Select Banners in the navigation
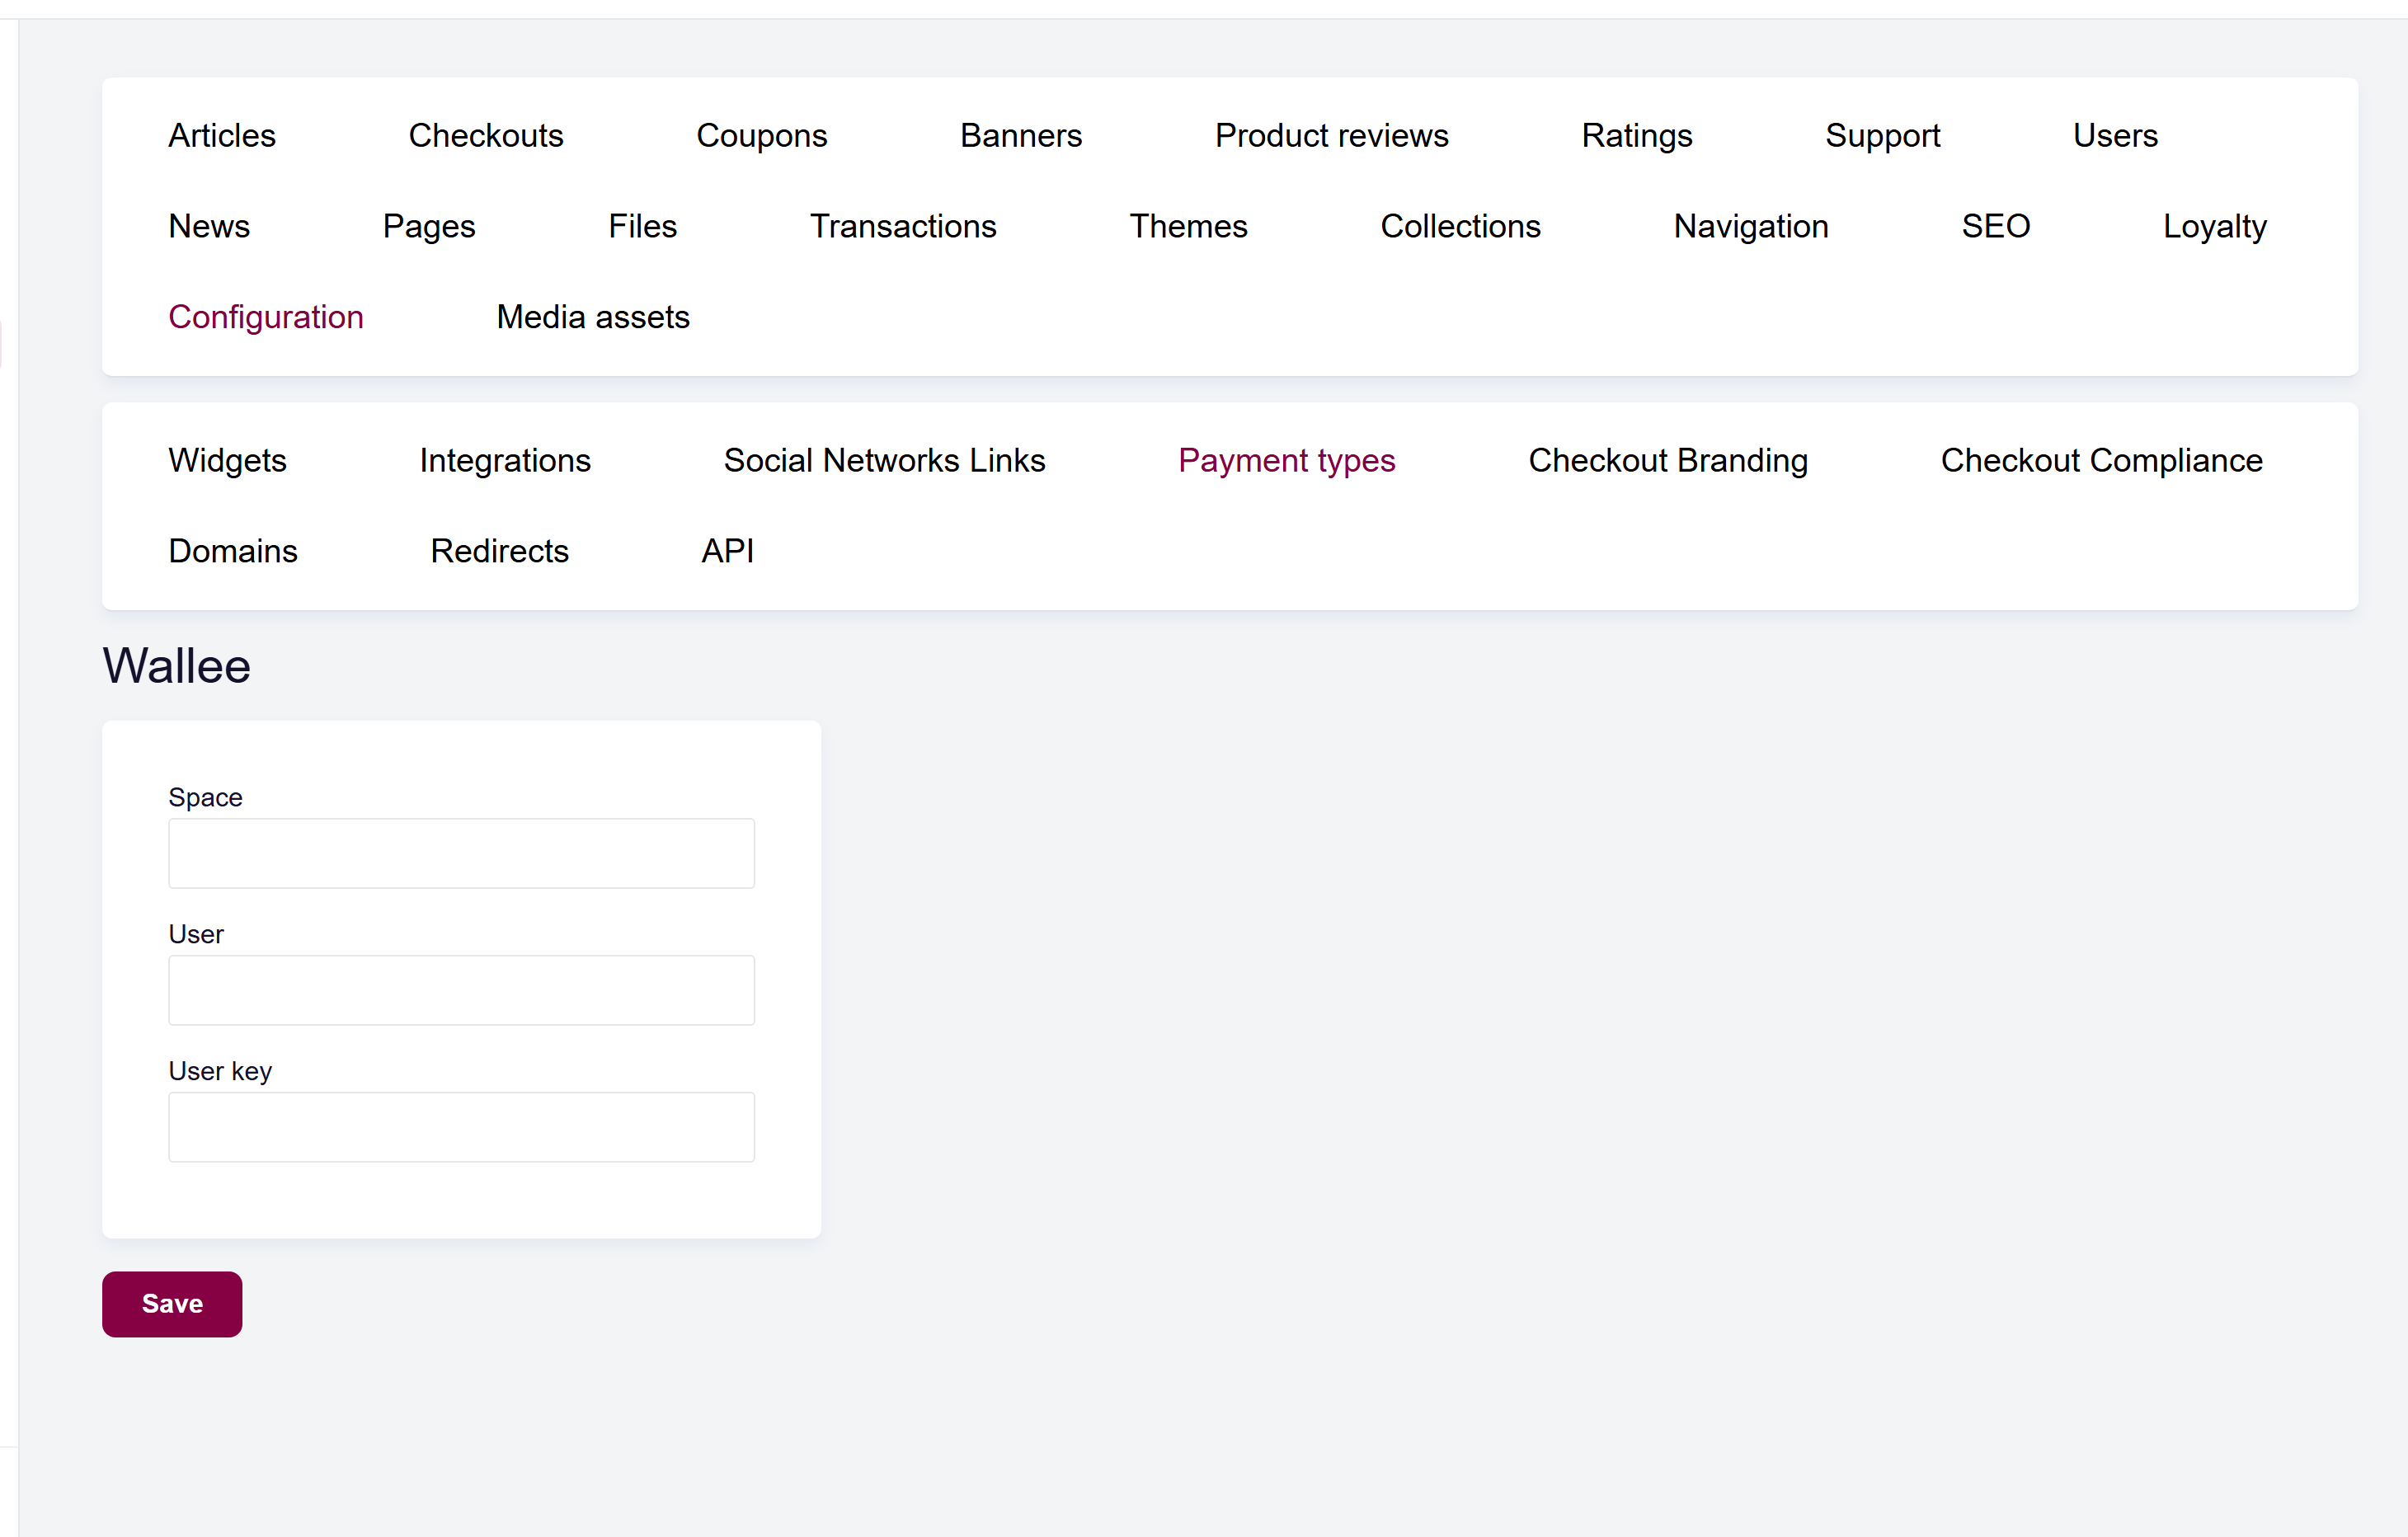2408x1537 pixels. (x=1021, y=135)
